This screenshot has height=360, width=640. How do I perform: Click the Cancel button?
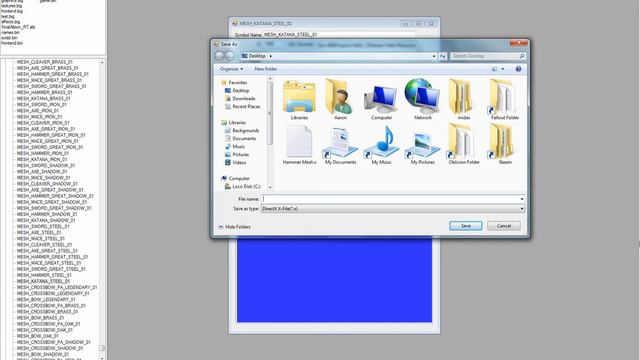coord(504,226)
